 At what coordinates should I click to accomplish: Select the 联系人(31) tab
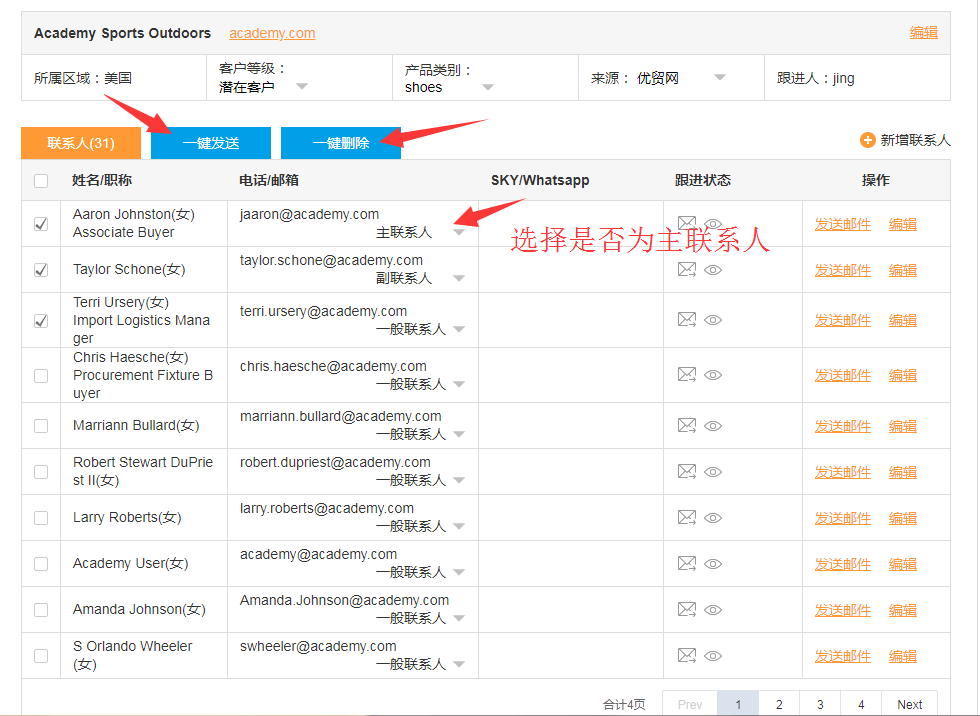81,143
